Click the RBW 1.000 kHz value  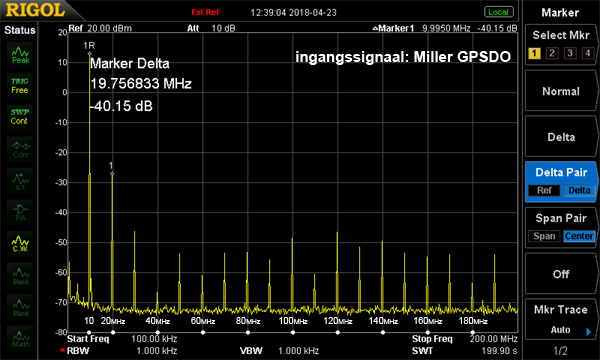coord(157,350)
